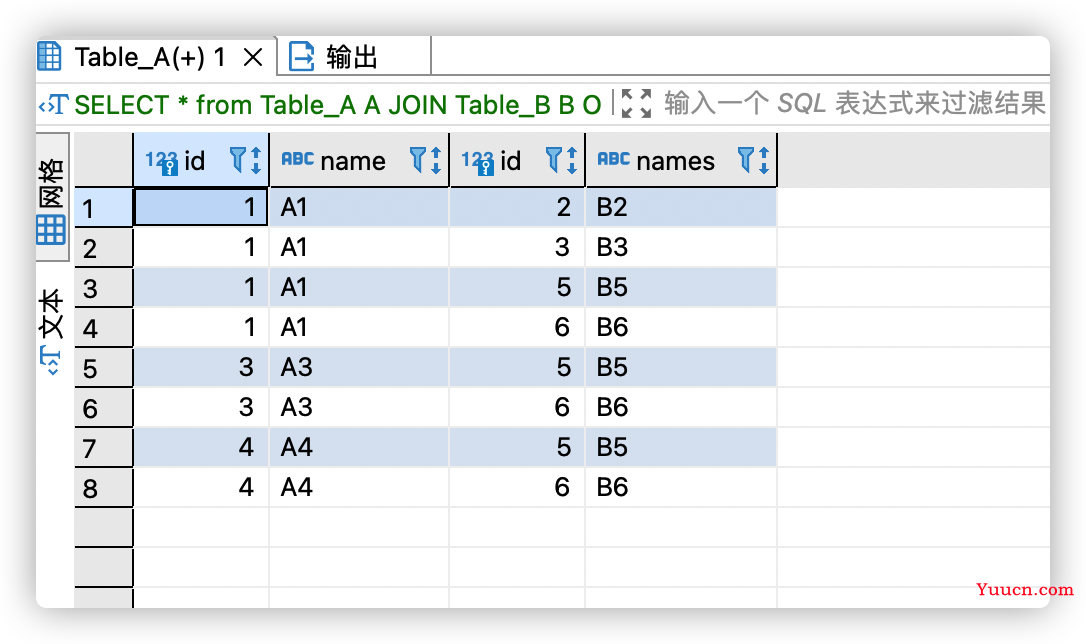Select row number 4 header

pyautogui.click(x=103, y=328)
